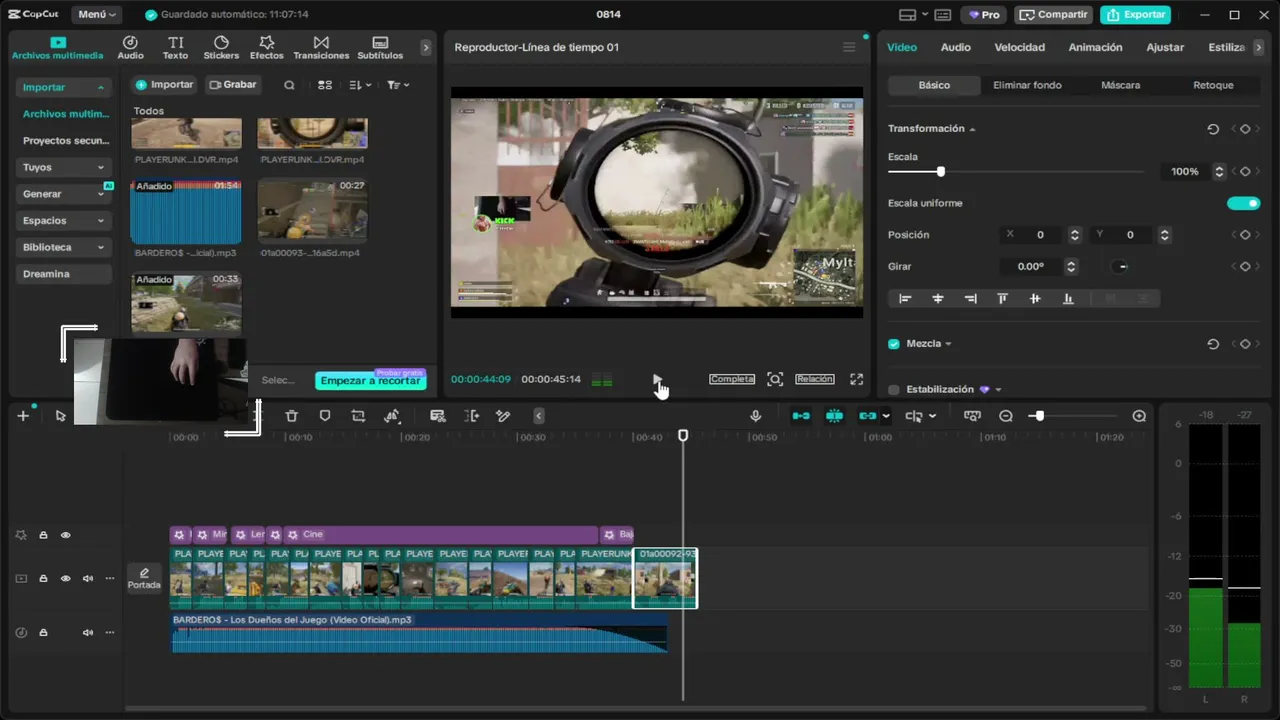Switch to the Animación tab
Screen dimensions: 1280x720
(1095, 47)
